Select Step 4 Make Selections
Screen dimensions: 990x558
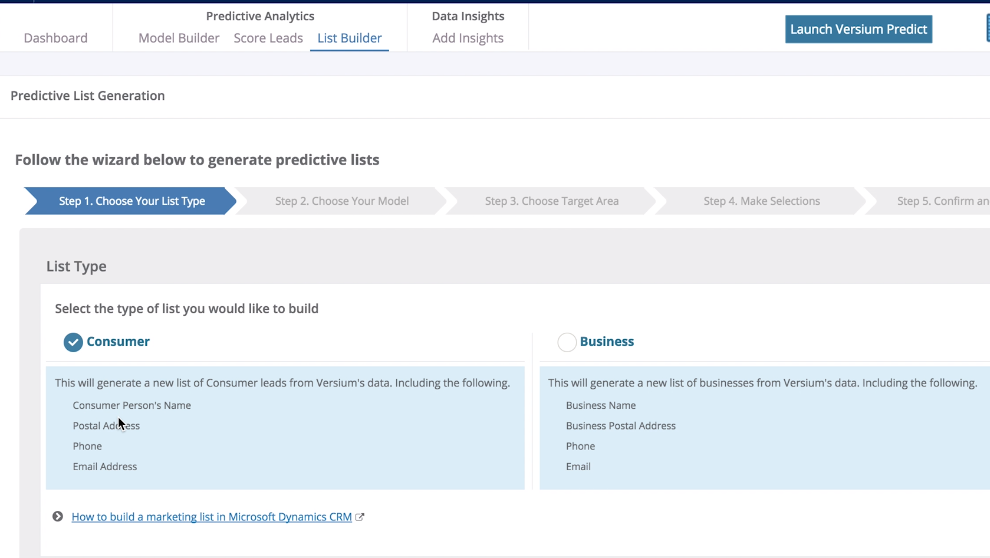tap(762, 201)
